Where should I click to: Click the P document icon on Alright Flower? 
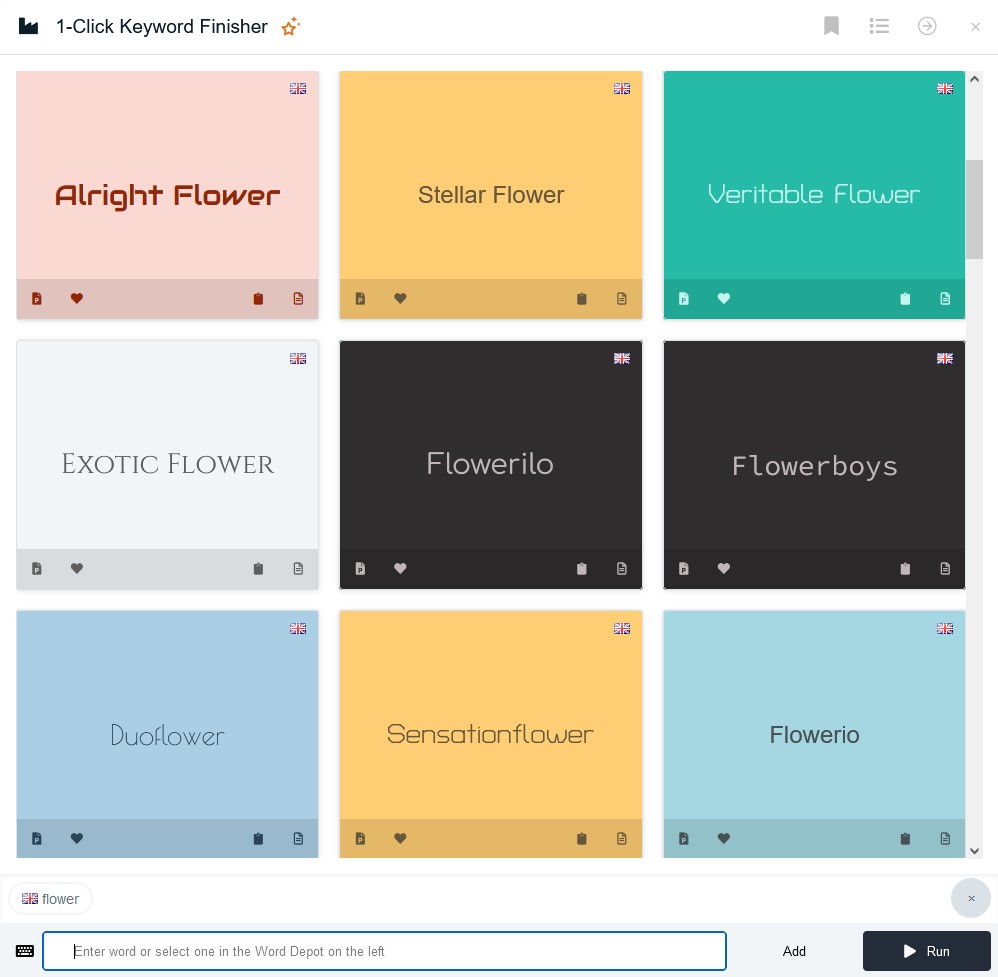click(37, 298)
